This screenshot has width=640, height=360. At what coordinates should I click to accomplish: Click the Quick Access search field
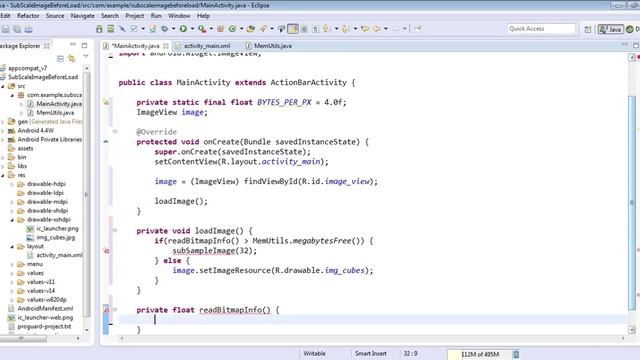[541, 29]
